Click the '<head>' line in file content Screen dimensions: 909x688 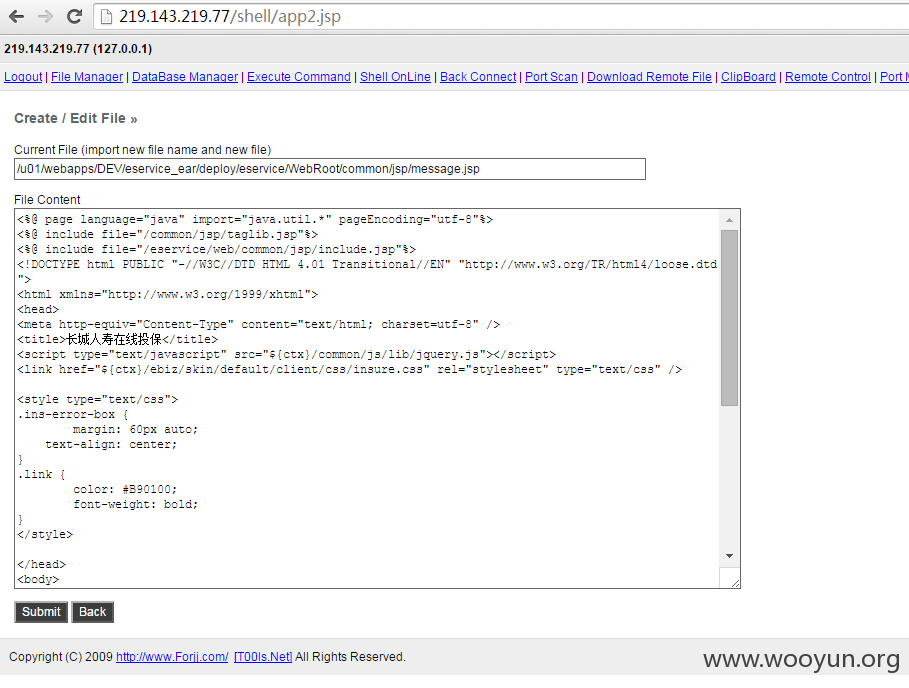pos(38,309)
